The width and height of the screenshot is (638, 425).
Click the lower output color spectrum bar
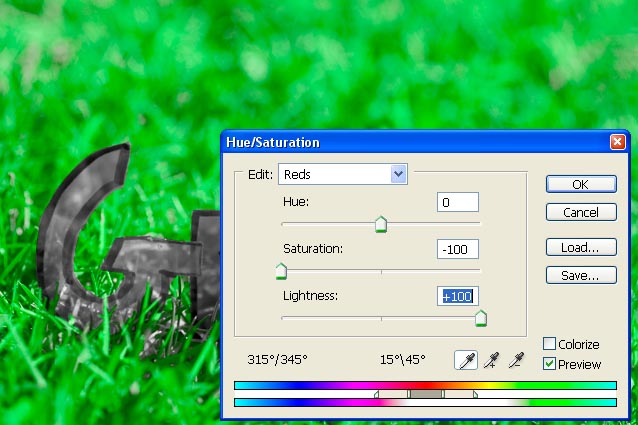(425, 402)
